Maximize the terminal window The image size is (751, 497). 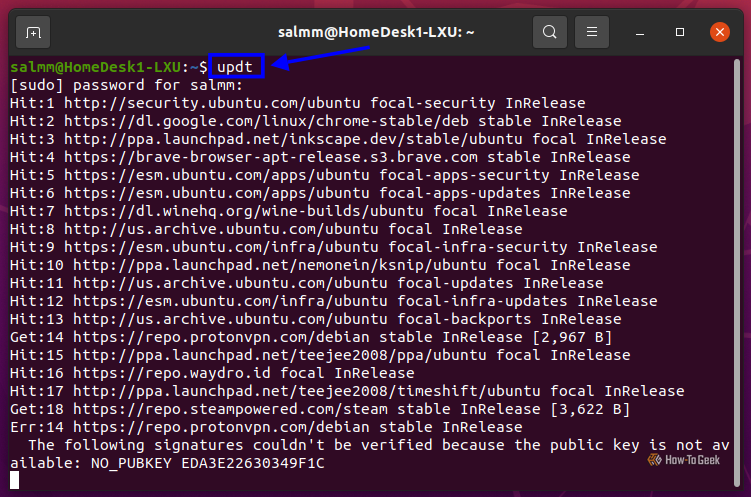tap(680, 32)
